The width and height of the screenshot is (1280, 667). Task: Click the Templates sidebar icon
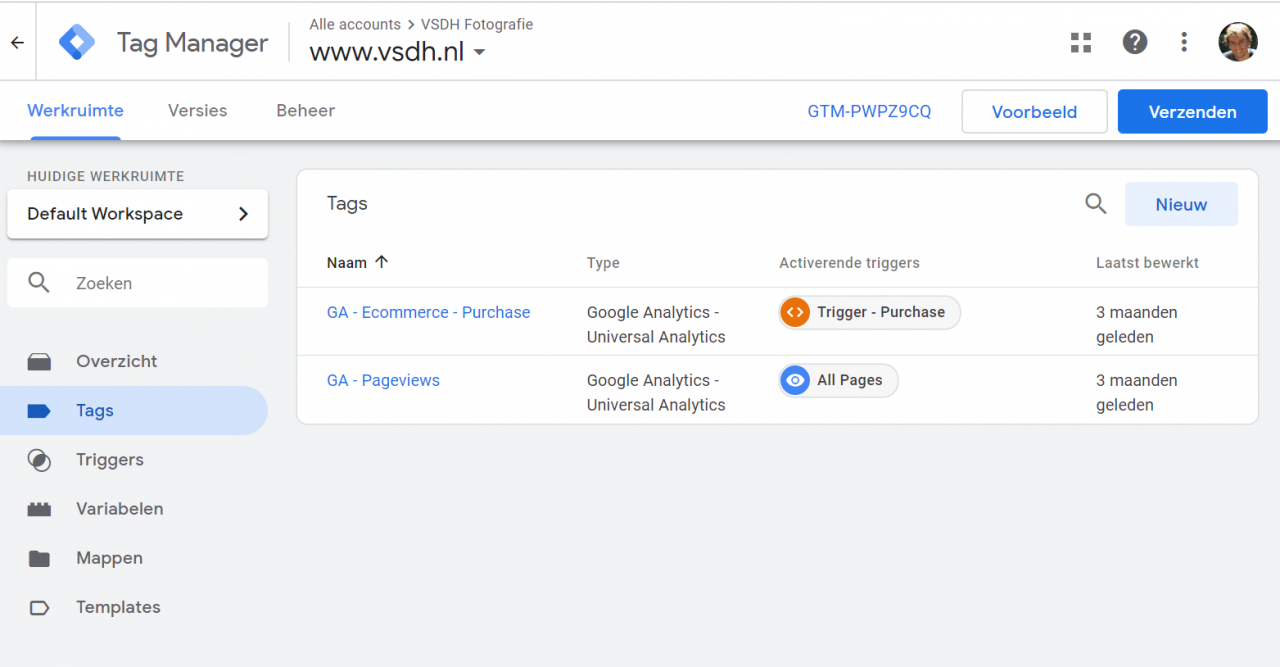pyautogui.click(x=39, y=607)
